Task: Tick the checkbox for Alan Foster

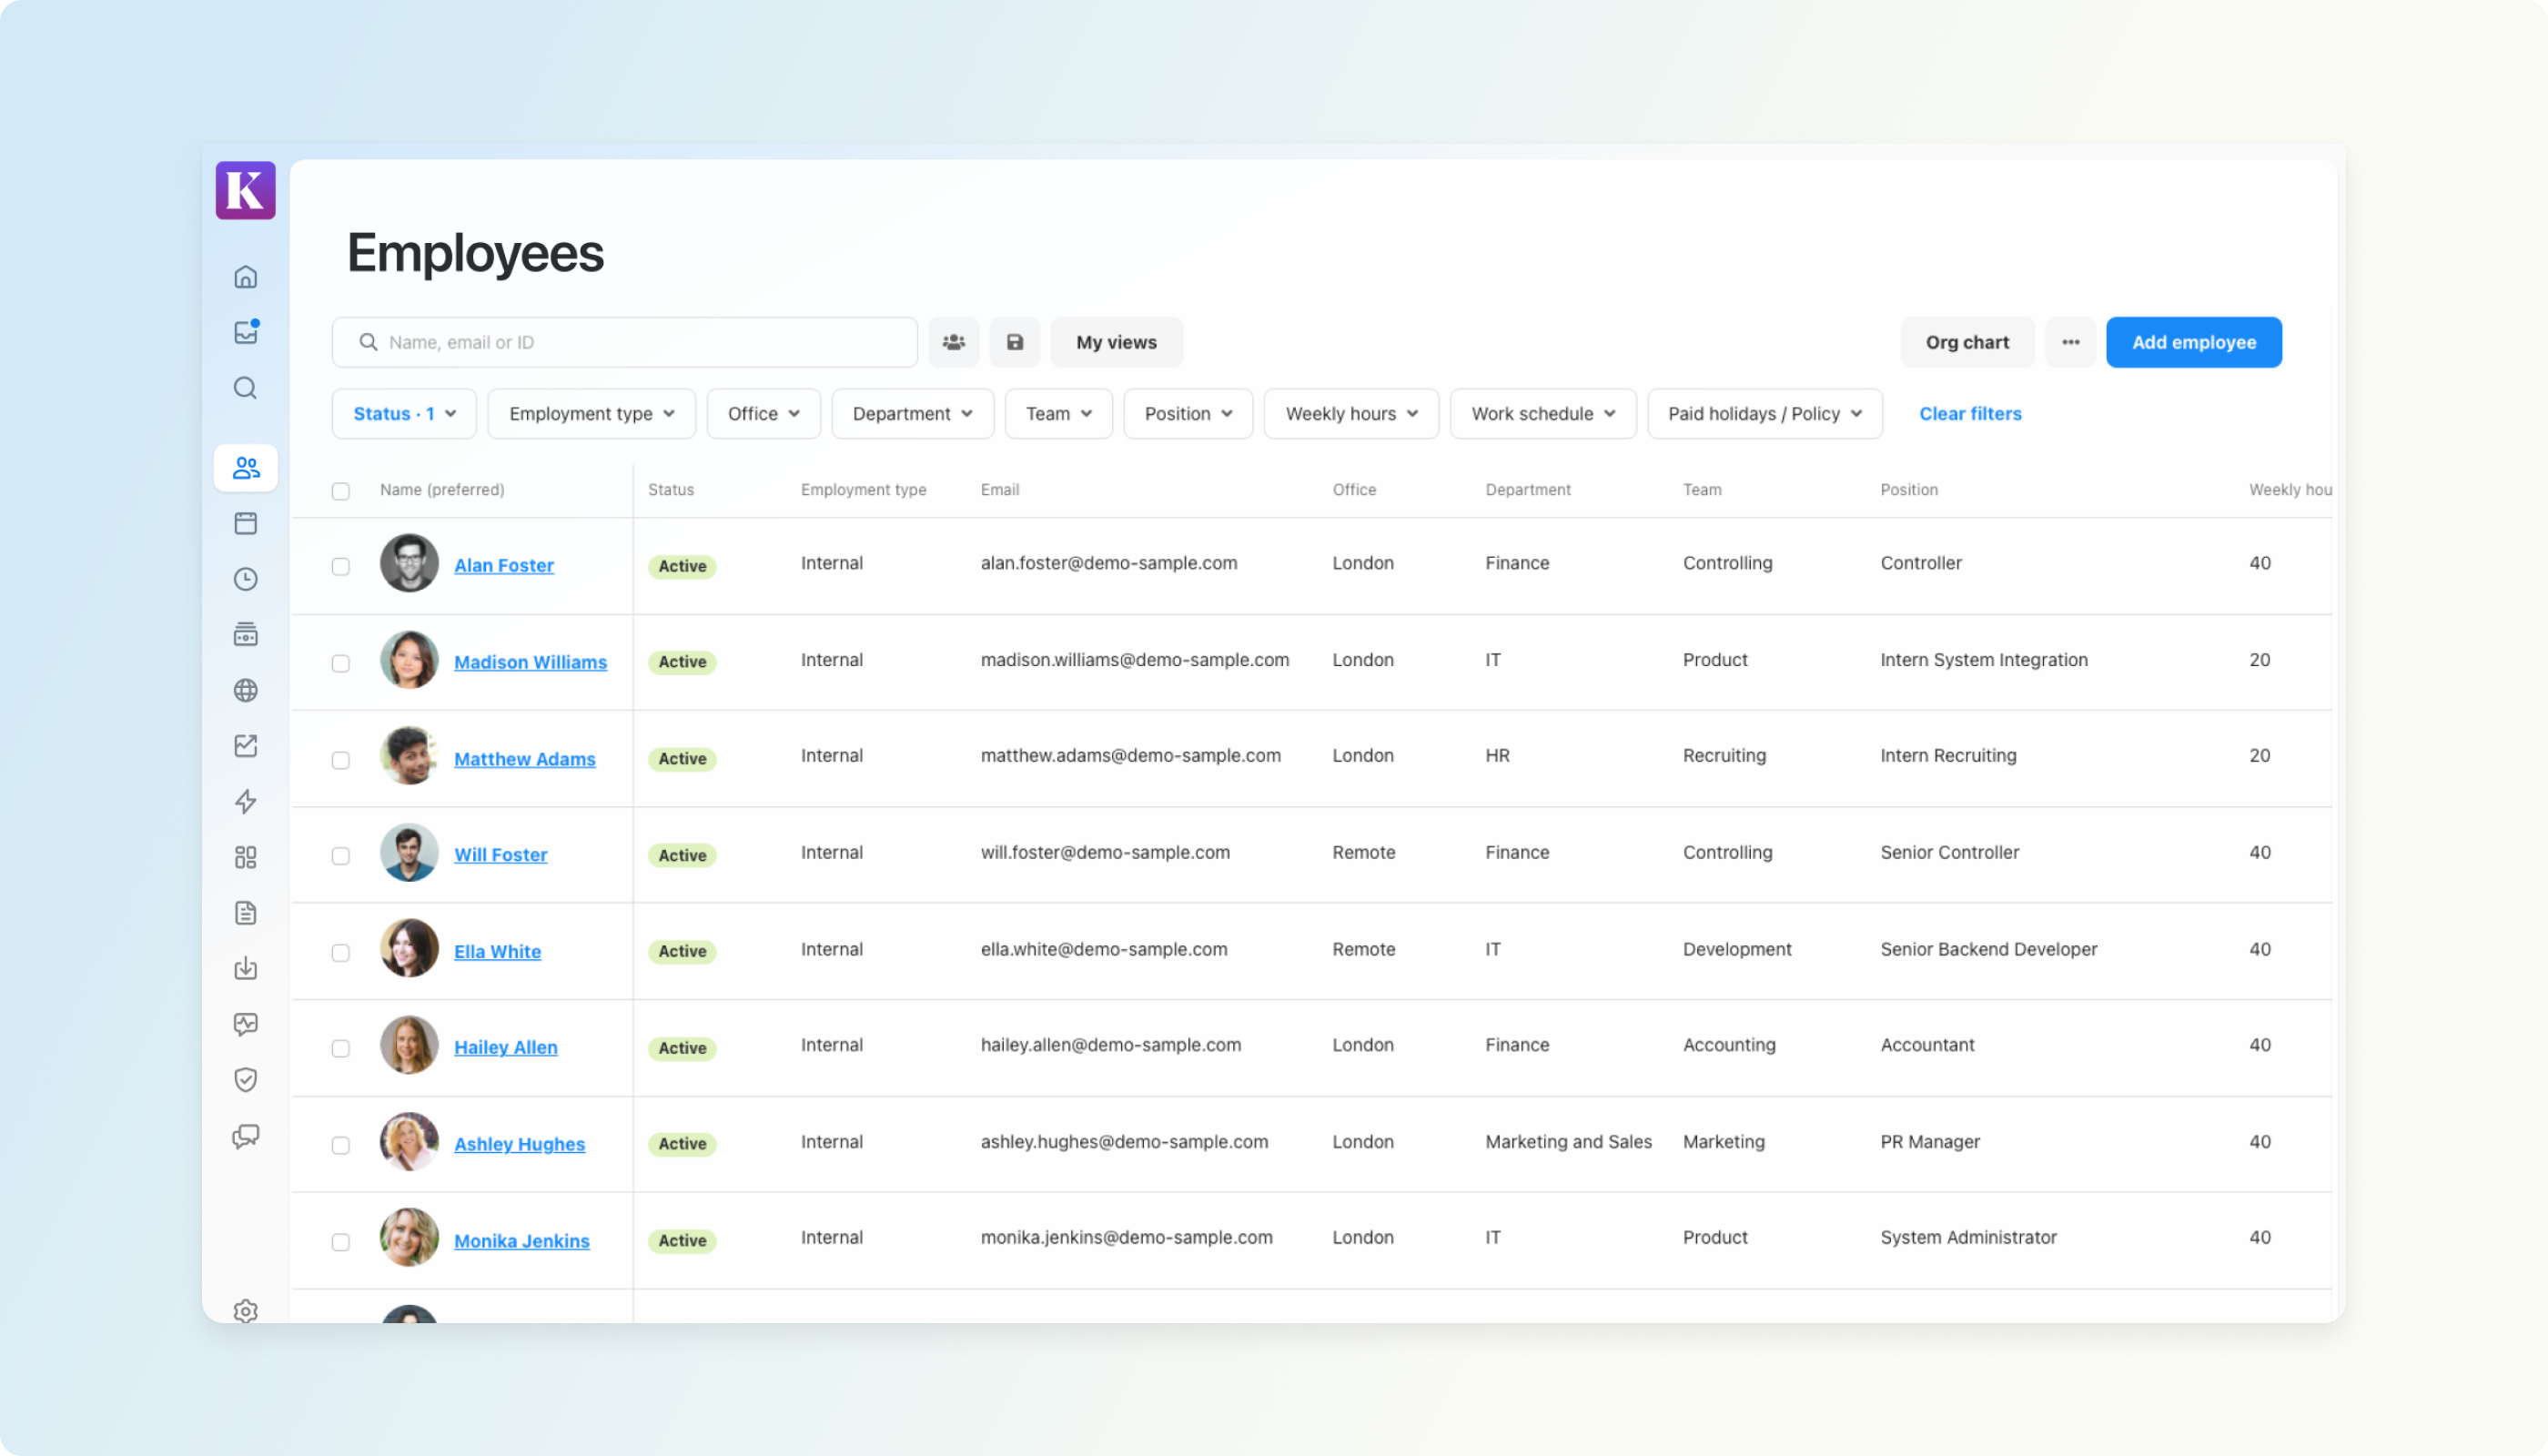Action: tap(341, 566)
